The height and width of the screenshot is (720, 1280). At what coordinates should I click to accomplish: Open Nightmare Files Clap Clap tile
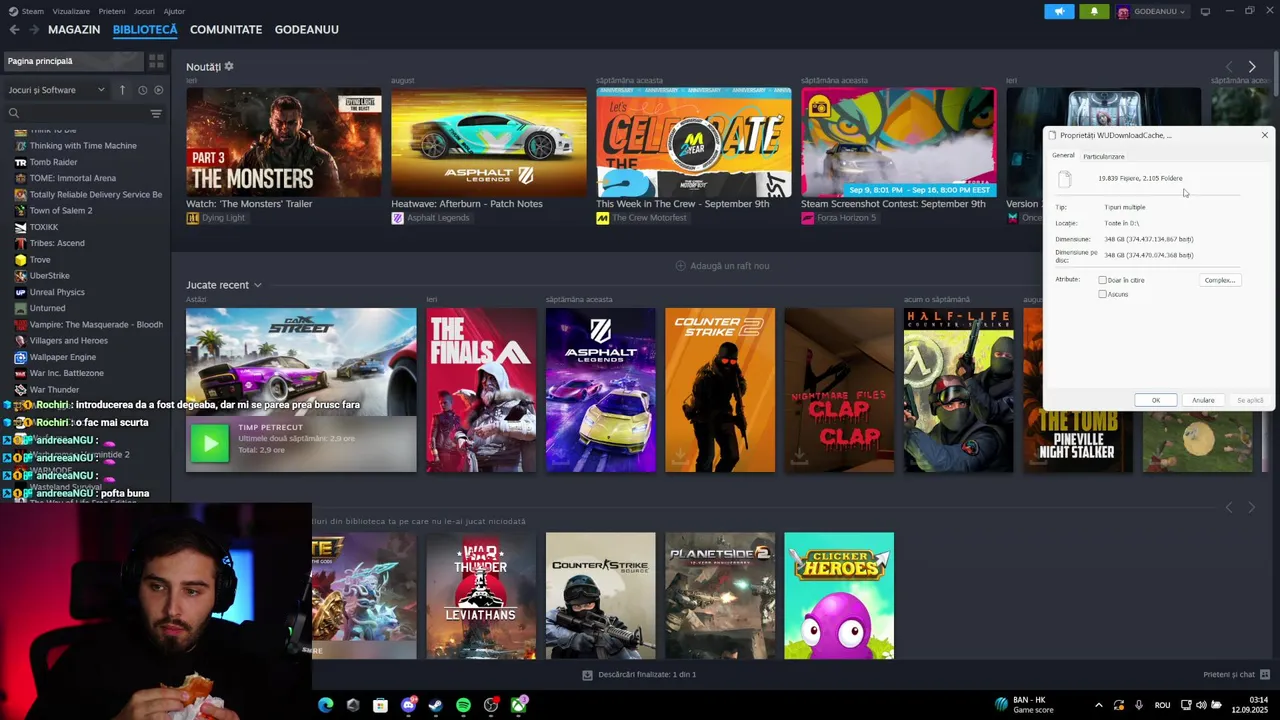pos(839,390)
